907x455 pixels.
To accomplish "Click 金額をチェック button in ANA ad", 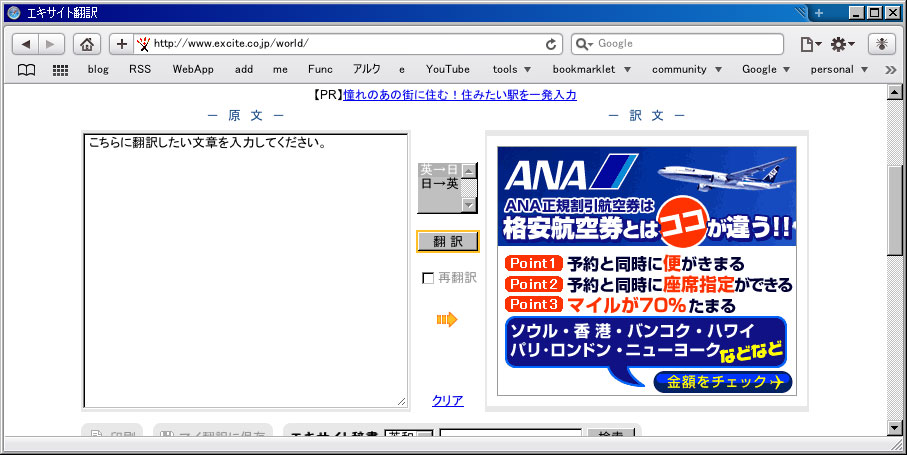I will [722, 382].
